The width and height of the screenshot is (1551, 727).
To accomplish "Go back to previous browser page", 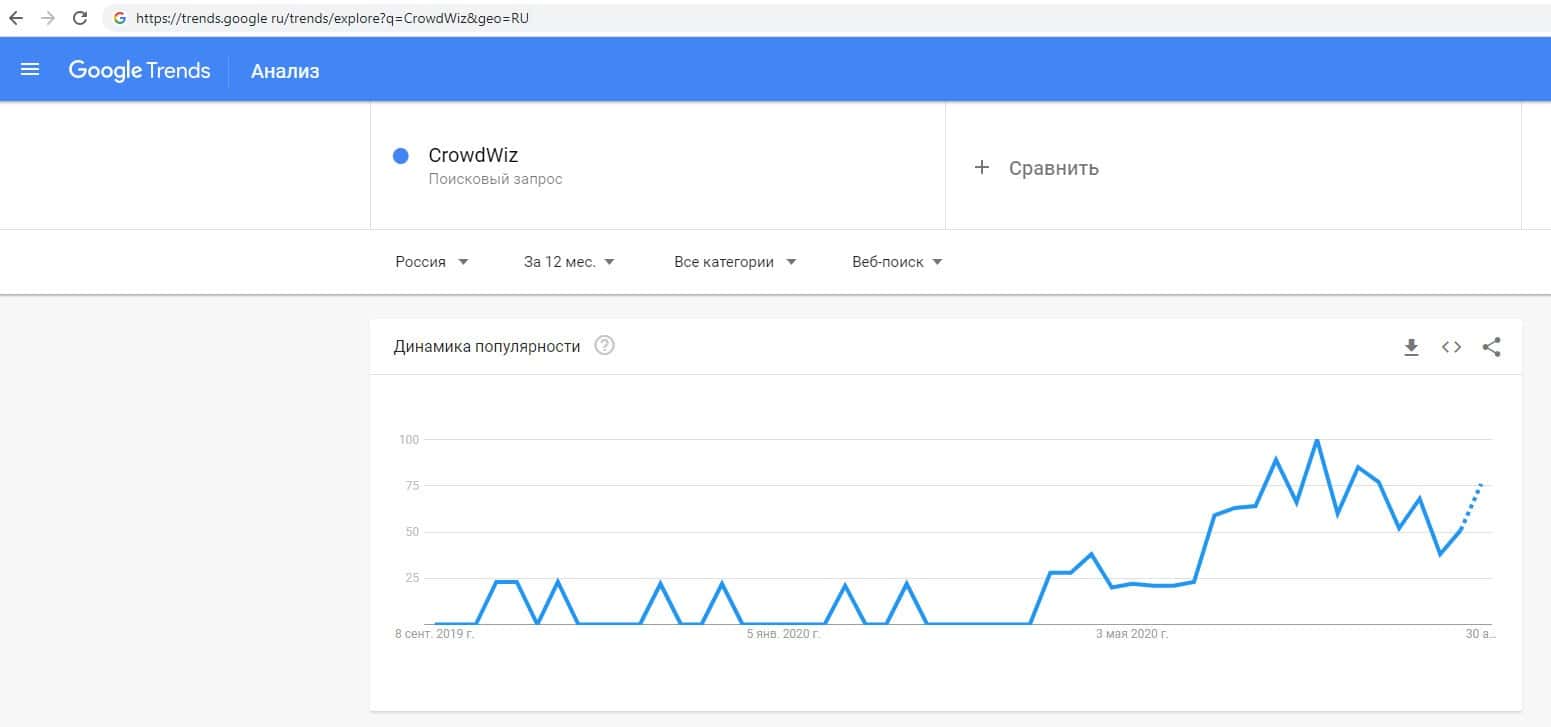I will tap(16, 18).
